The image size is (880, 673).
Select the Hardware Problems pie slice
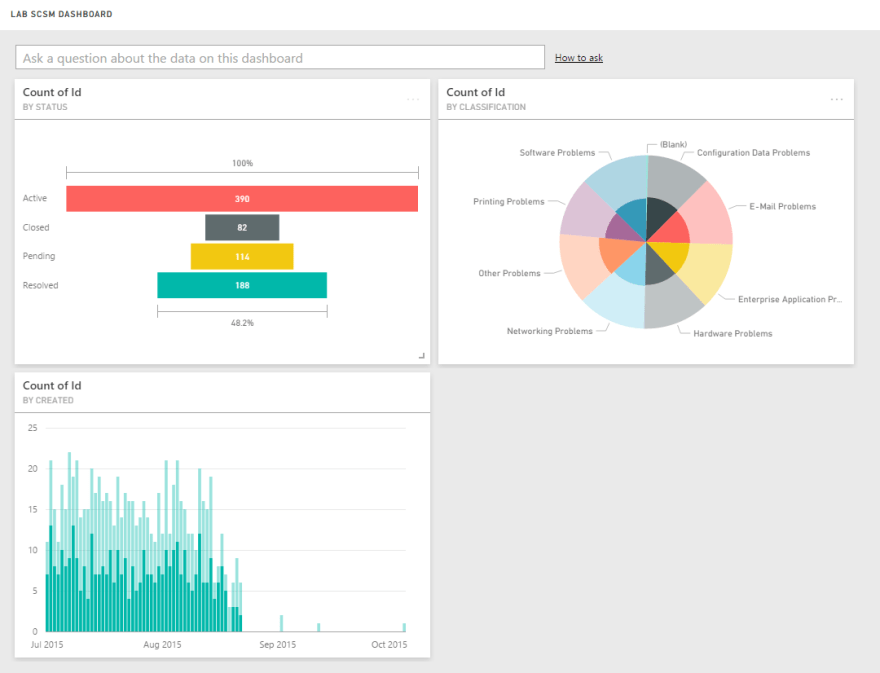click(x=675, y=305)
